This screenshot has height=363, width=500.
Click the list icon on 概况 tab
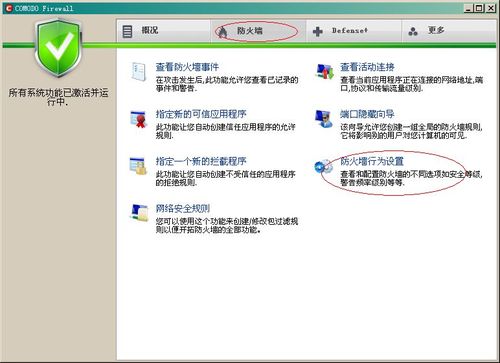127,31
